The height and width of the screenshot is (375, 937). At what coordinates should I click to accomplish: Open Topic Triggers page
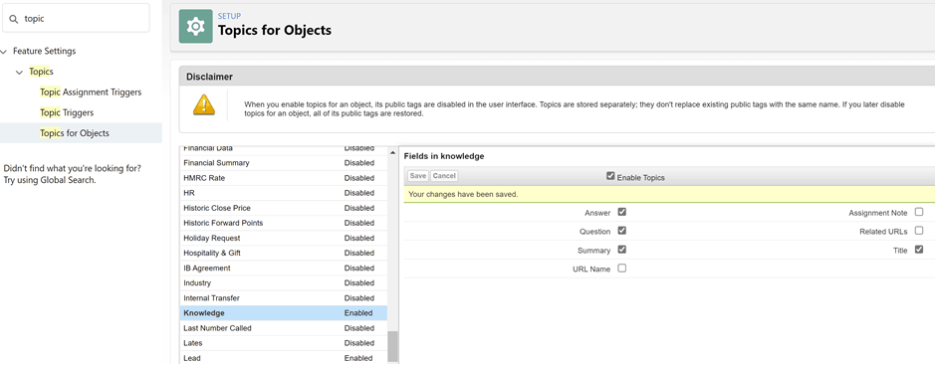click(x=67, y=112)
